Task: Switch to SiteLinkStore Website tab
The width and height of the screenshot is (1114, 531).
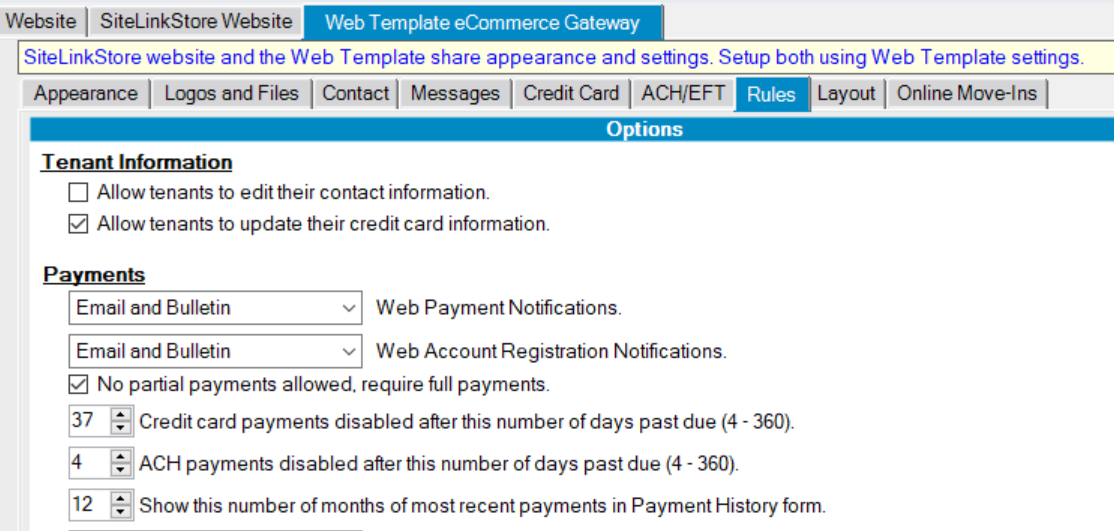Action: [196, 21]
